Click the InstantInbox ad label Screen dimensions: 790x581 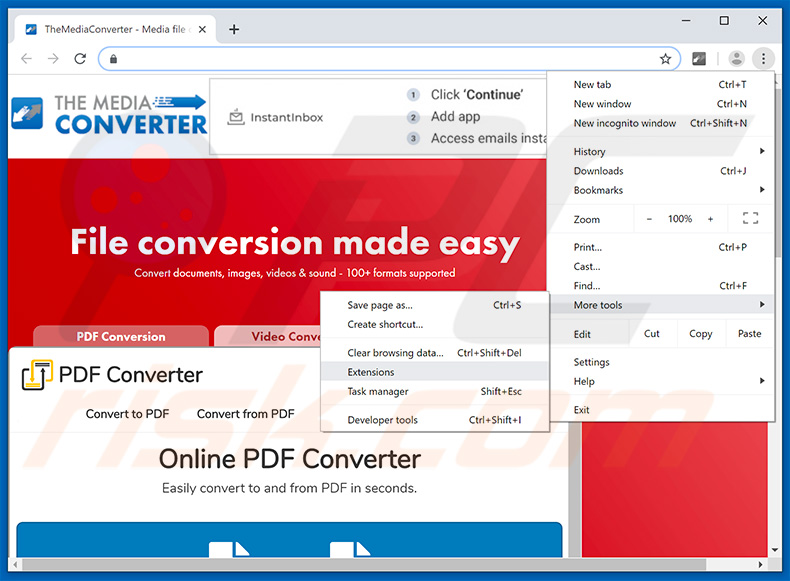coord(287,117)
